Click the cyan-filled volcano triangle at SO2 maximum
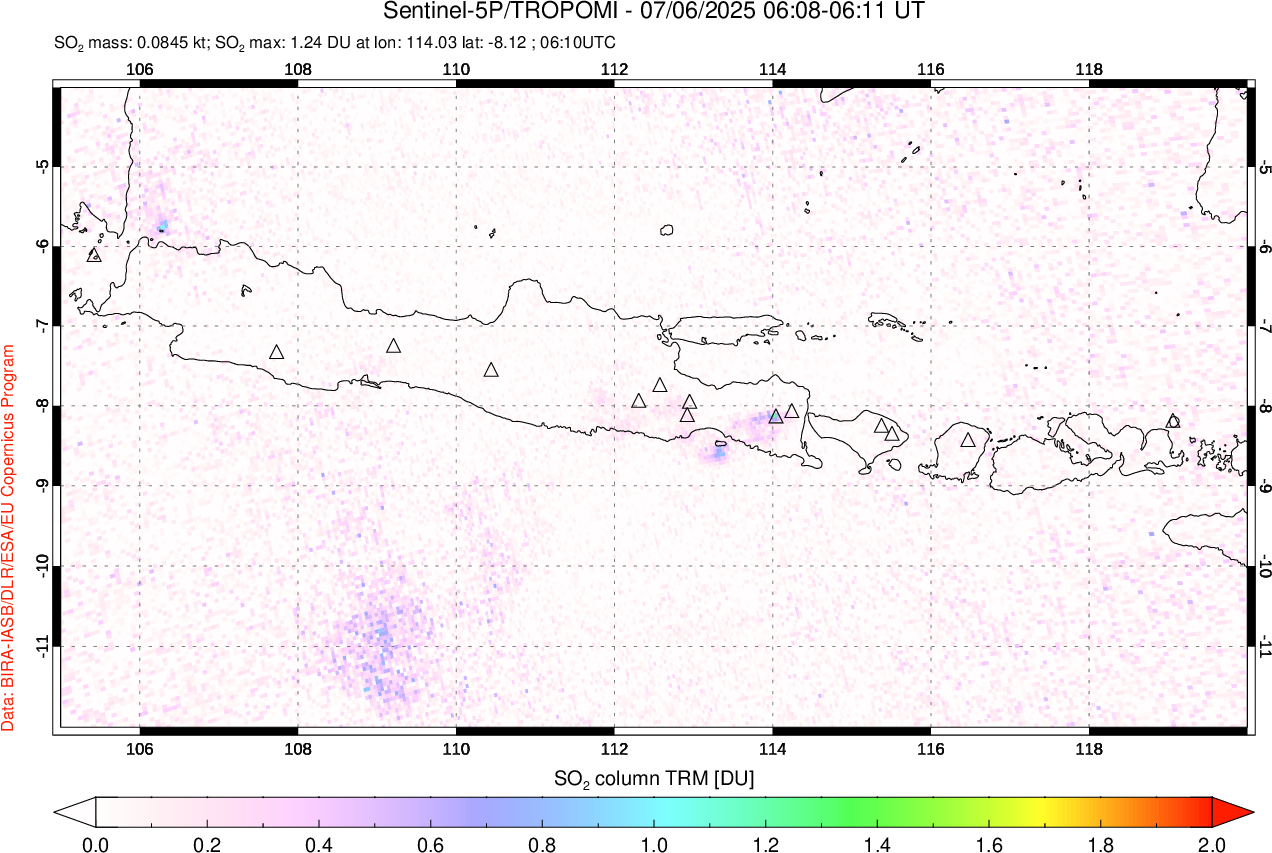 776,416
